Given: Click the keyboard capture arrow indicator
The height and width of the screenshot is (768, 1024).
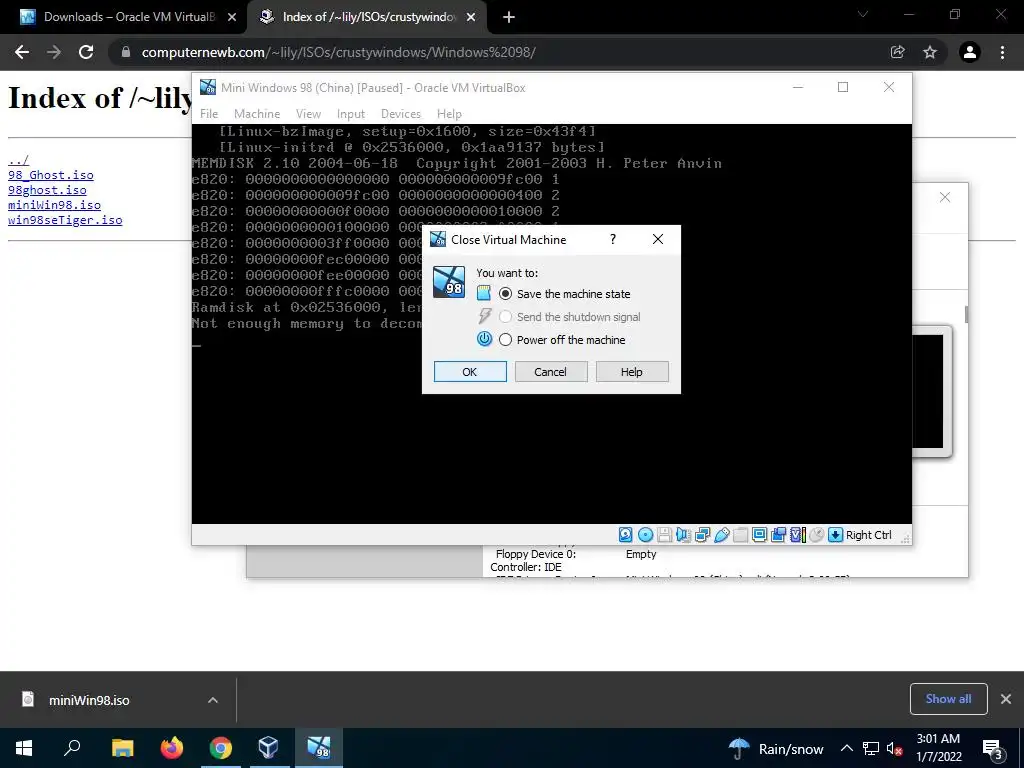Looking at the screenshot, I should (835, 535).
